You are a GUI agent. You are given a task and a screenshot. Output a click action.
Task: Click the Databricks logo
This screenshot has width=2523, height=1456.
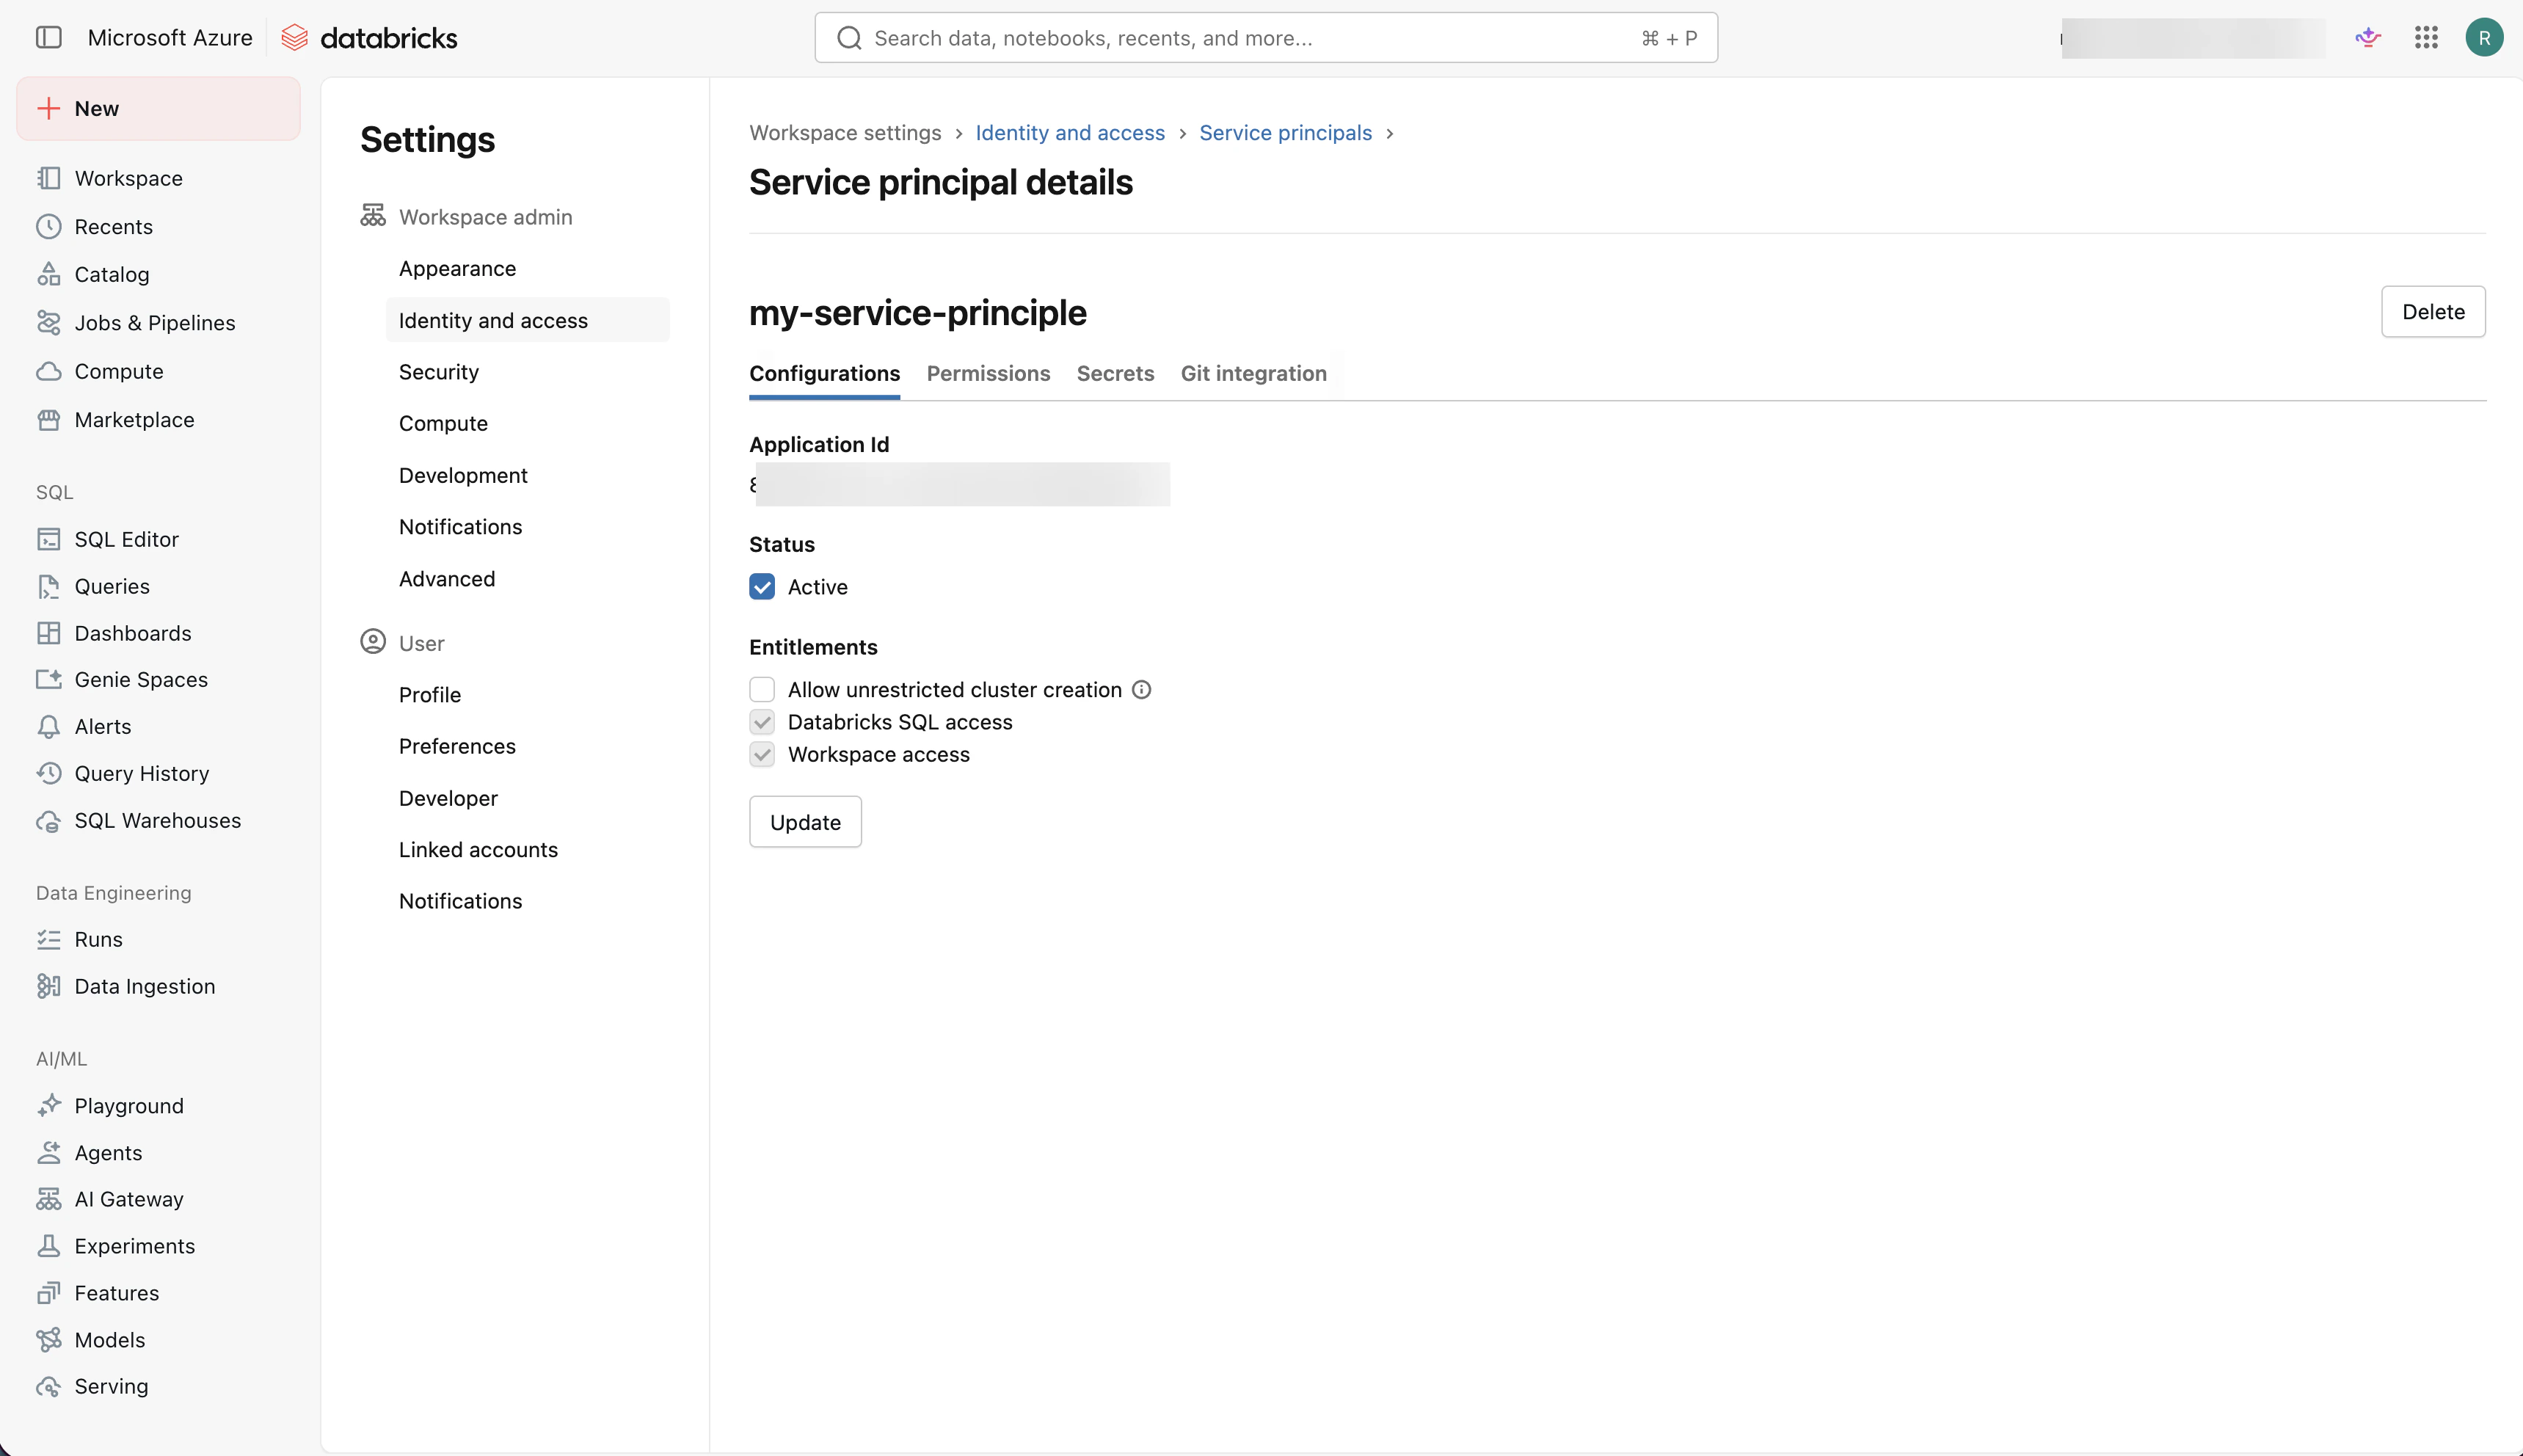click(x=369, y=38)
